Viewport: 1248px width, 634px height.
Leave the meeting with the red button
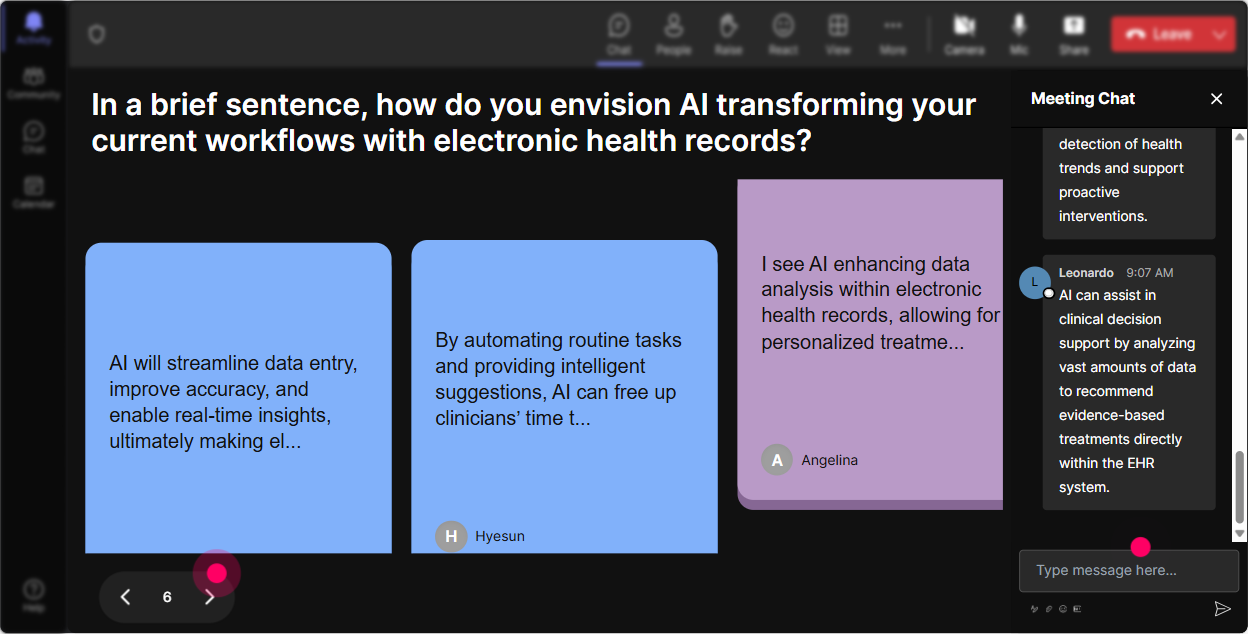(1158, 34)
